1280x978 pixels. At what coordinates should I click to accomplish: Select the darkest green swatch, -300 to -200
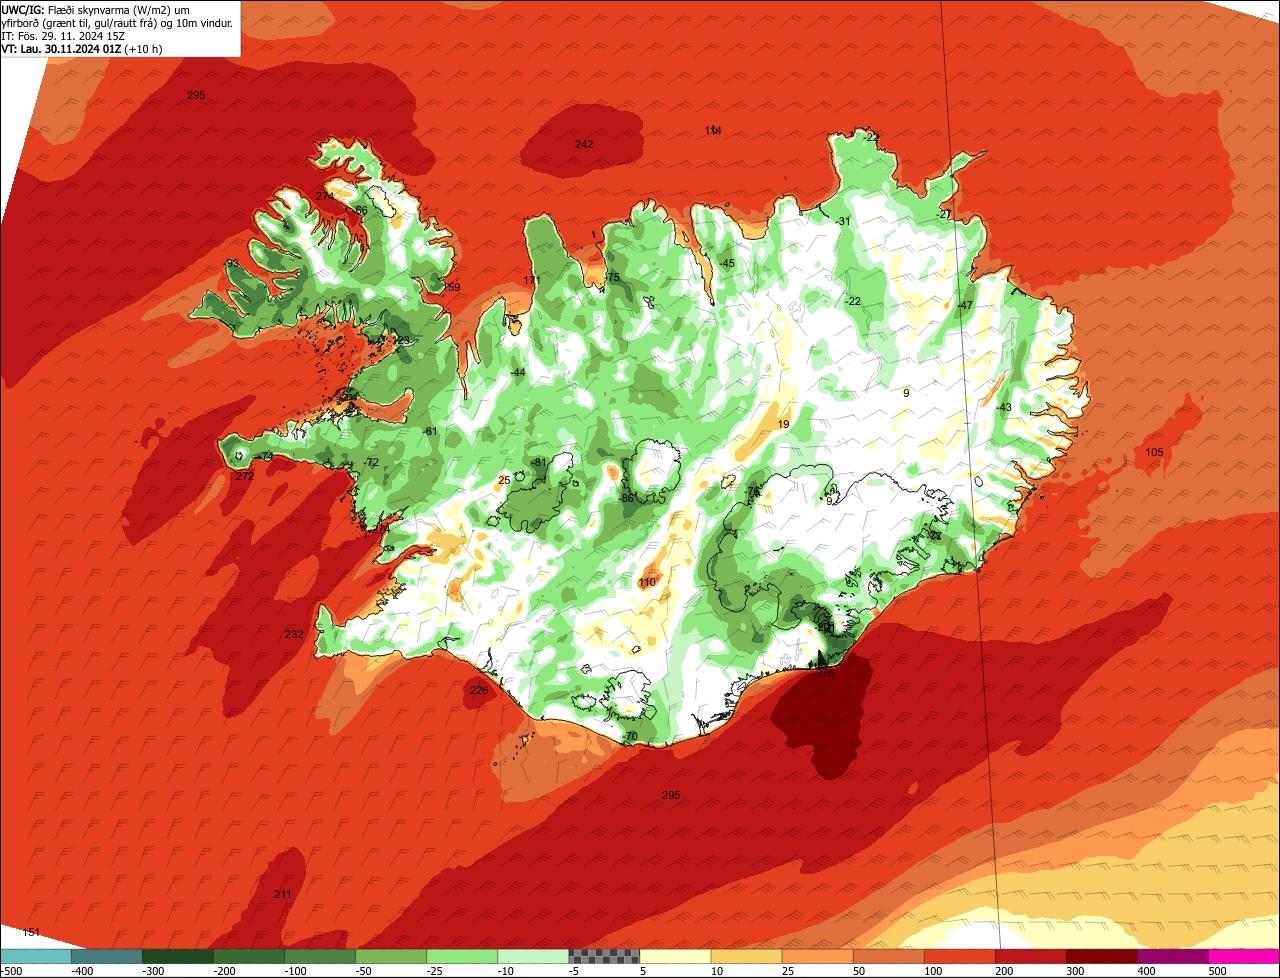[177, 956]
